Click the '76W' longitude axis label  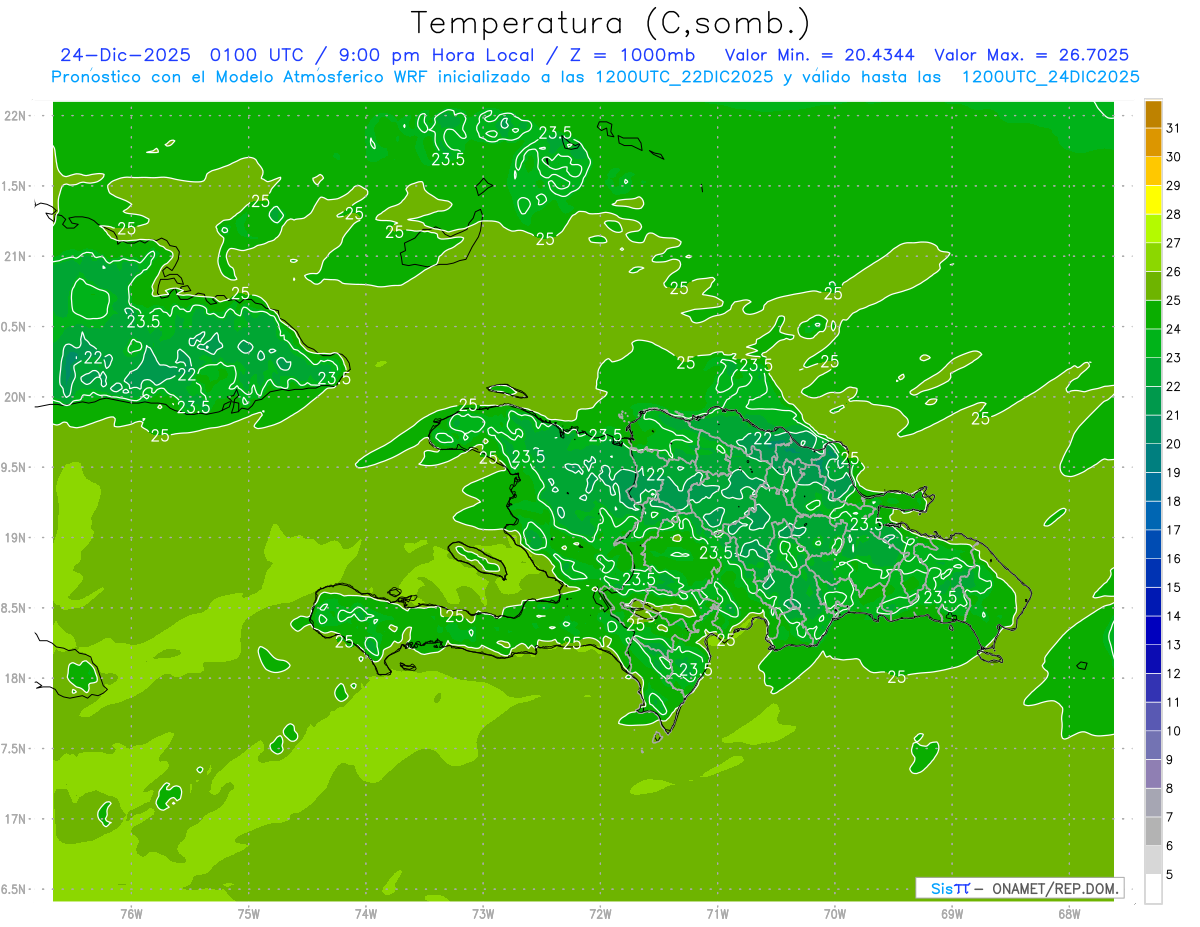point(131,913)
